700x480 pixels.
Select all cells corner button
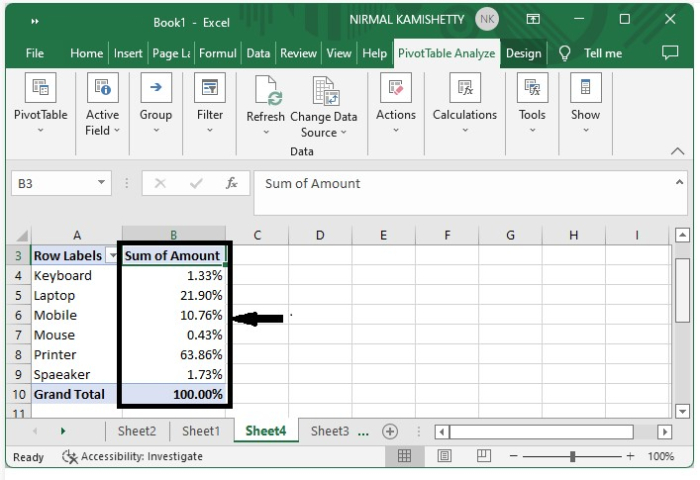[x=21, y=235]
